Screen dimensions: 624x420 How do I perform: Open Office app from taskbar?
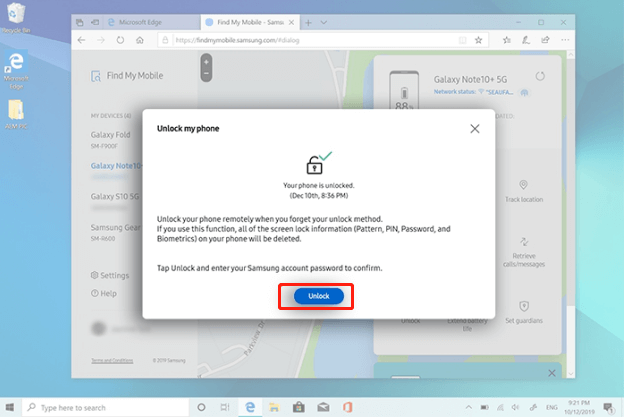(x=347, y=407)
